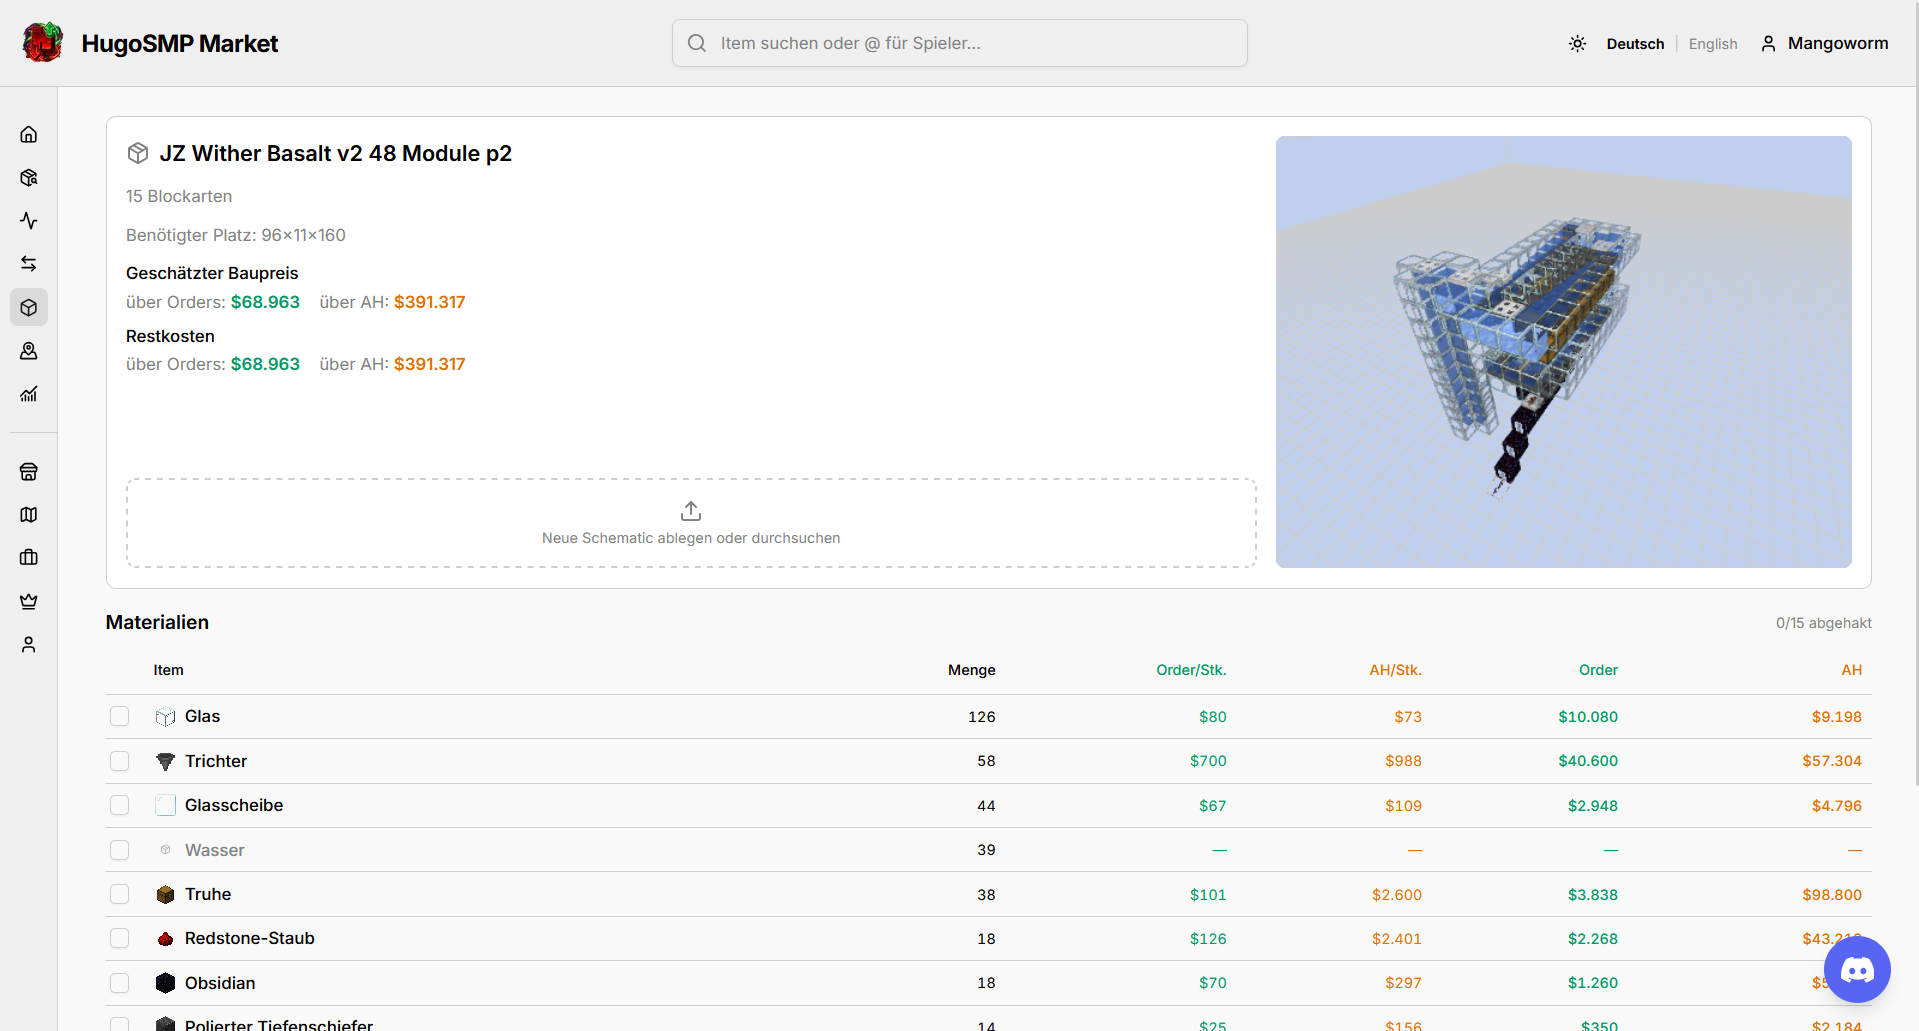Switch language to Deutsch
This screenshot has height=1031, width=1919.
[x=1635, y=44]
